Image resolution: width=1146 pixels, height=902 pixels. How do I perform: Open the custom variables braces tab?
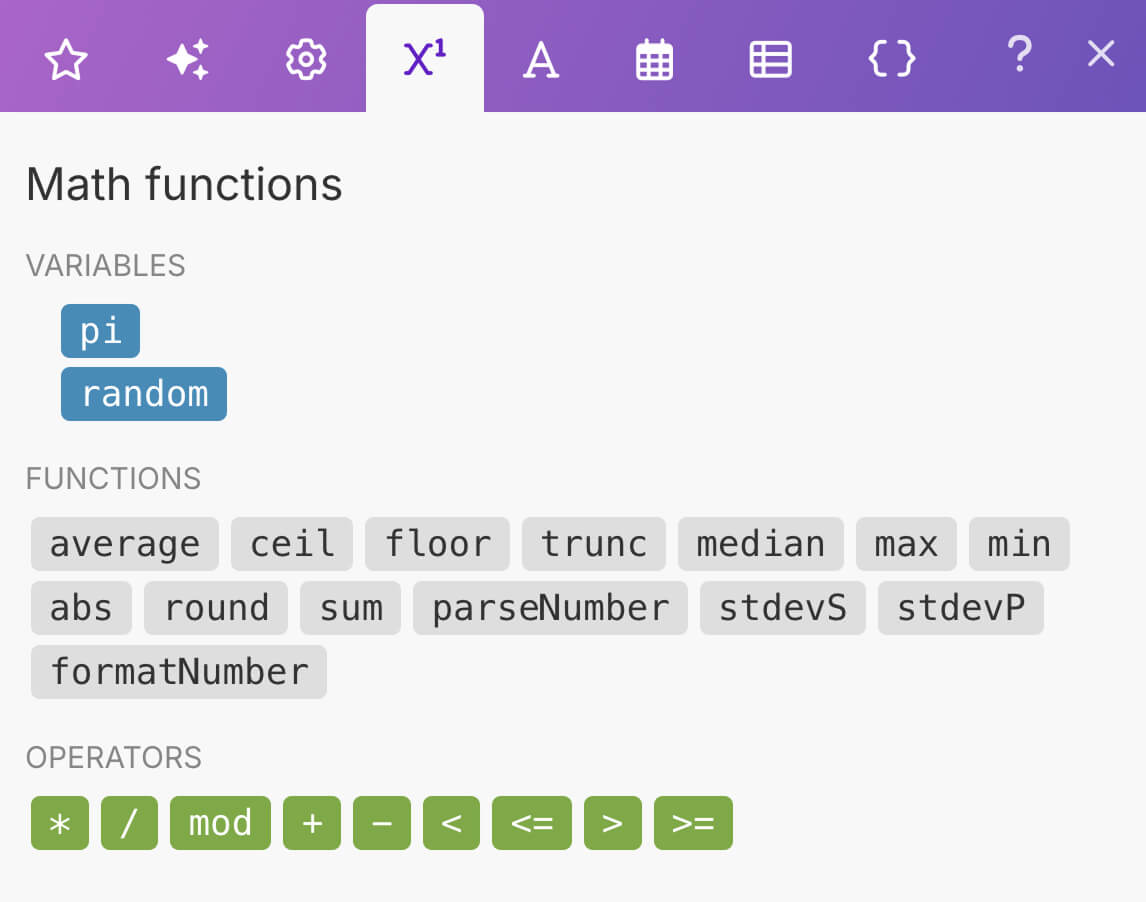(892, 58)
